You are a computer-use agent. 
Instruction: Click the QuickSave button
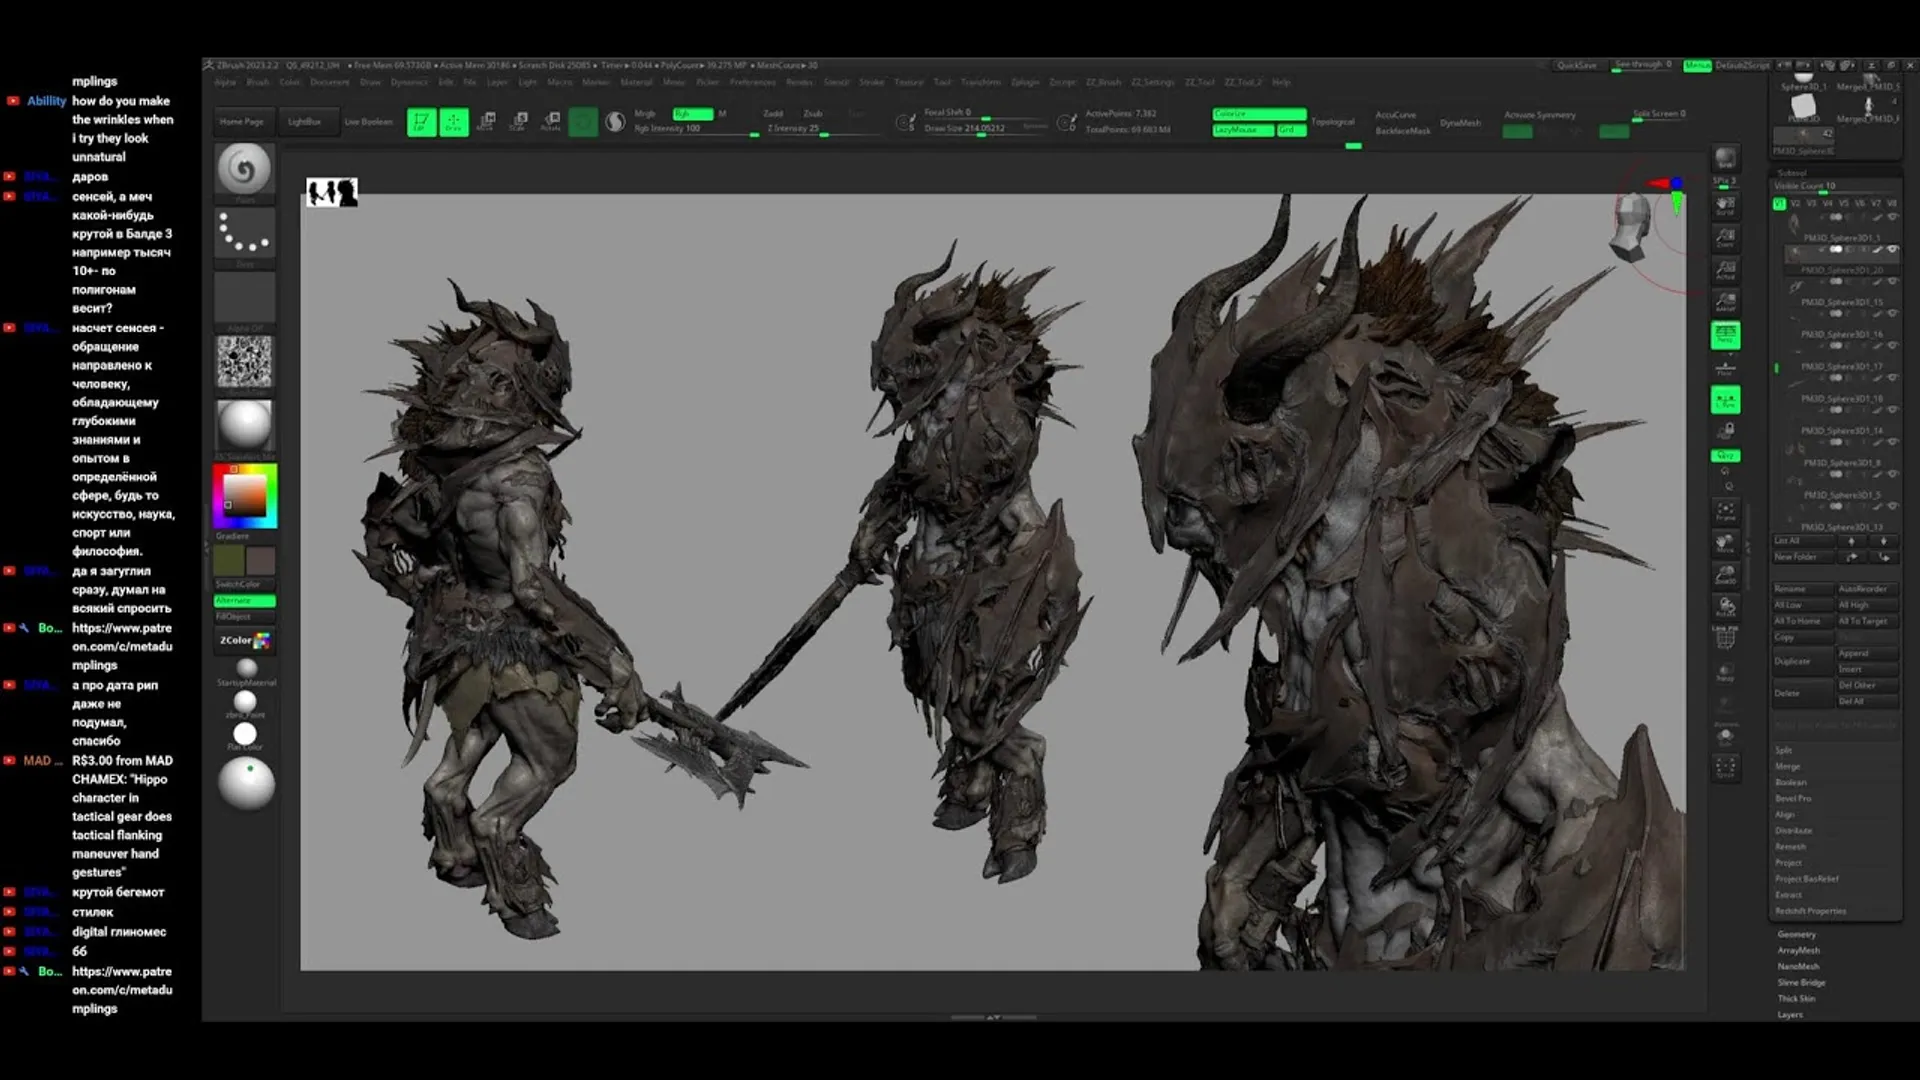pos(1576,65)
